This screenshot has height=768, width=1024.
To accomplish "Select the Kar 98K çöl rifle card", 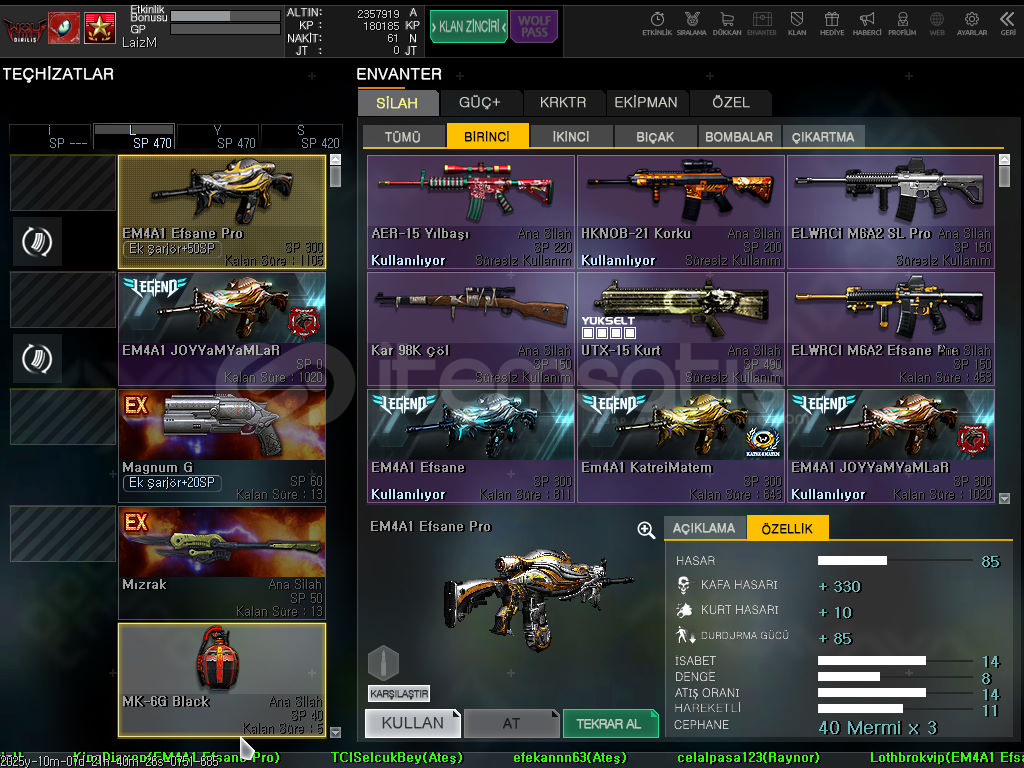I will (x=471, y=328).
